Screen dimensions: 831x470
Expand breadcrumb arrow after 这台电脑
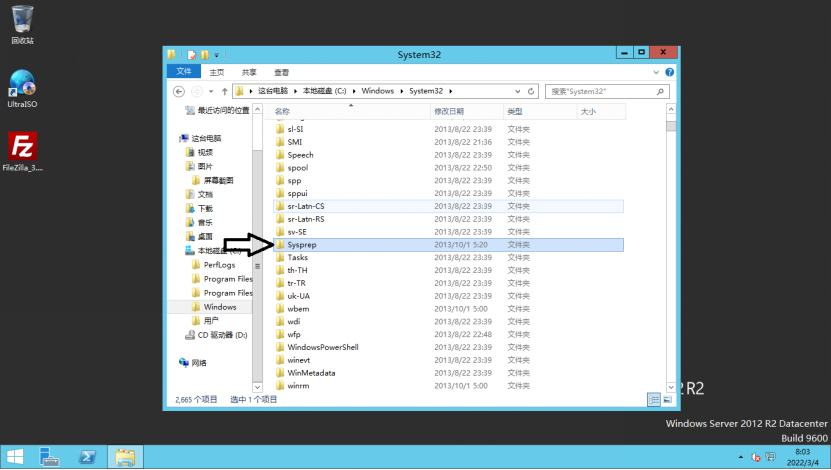tap(296, 91)
